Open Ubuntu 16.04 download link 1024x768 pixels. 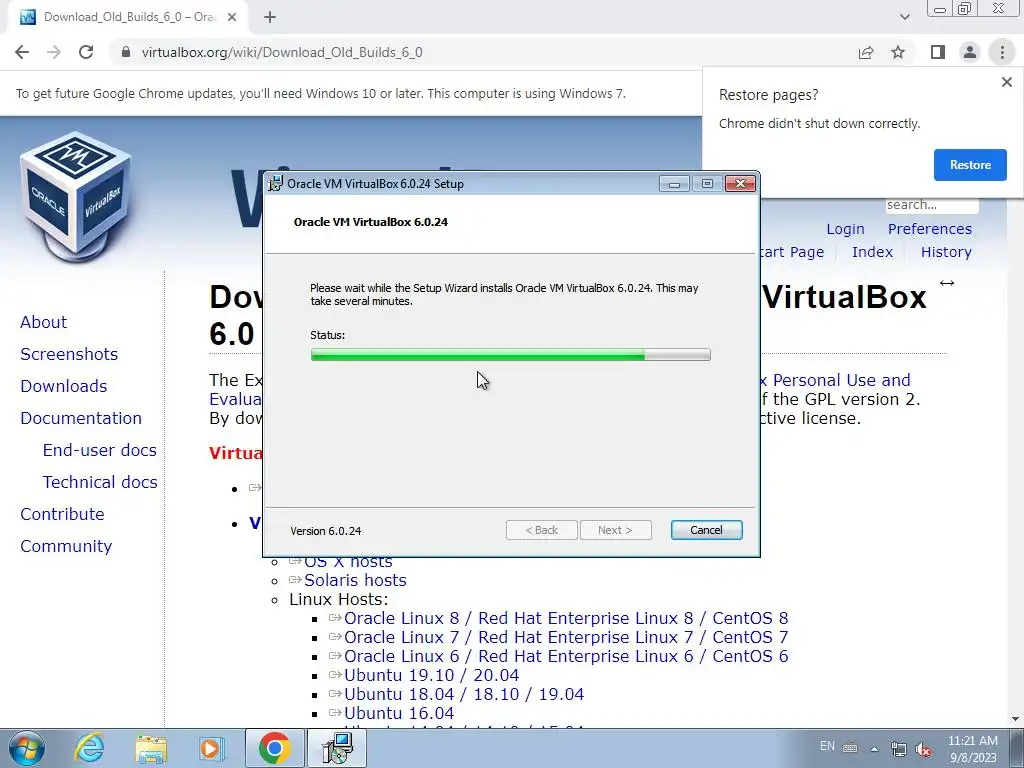pos(399,712)
